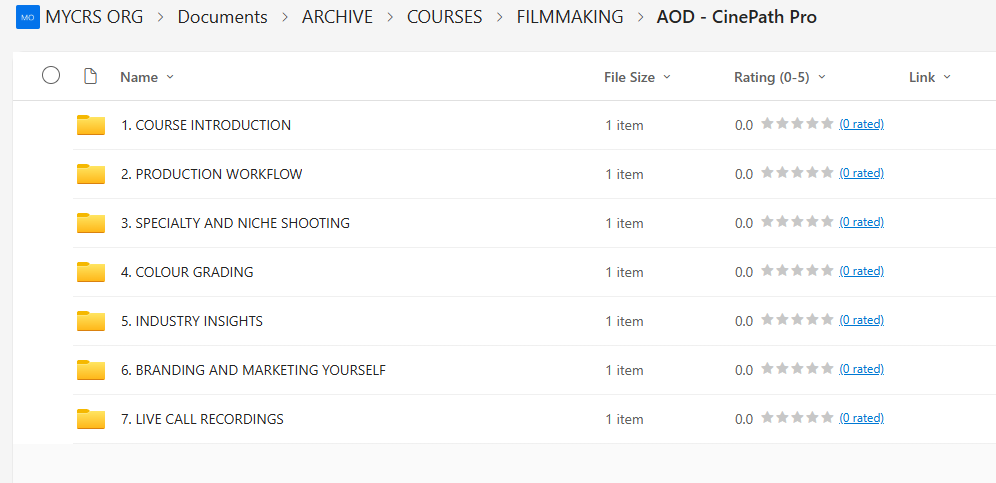Screen dimensions: 996x483
Task: Give PRODUCTION WORKFLOW a three-star rating
Action: 797,173
